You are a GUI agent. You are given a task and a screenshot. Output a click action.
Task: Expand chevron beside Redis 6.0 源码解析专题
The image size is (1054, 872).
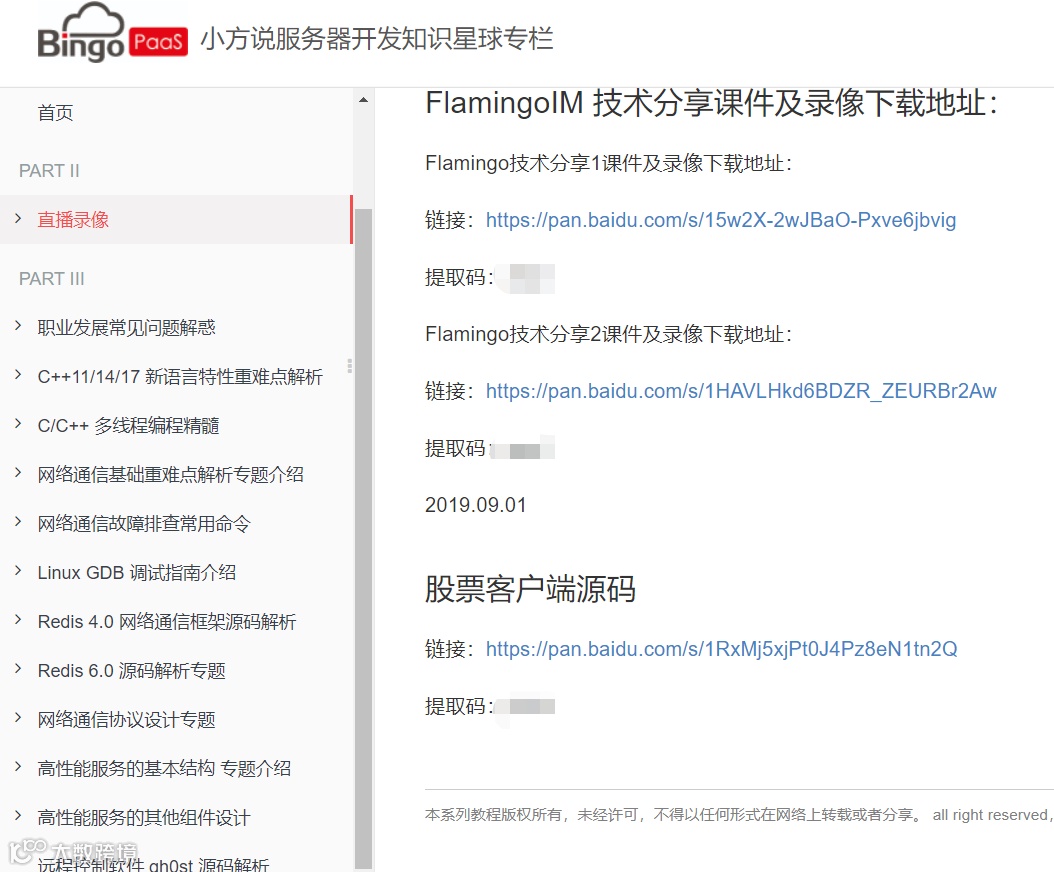(18, 669)
